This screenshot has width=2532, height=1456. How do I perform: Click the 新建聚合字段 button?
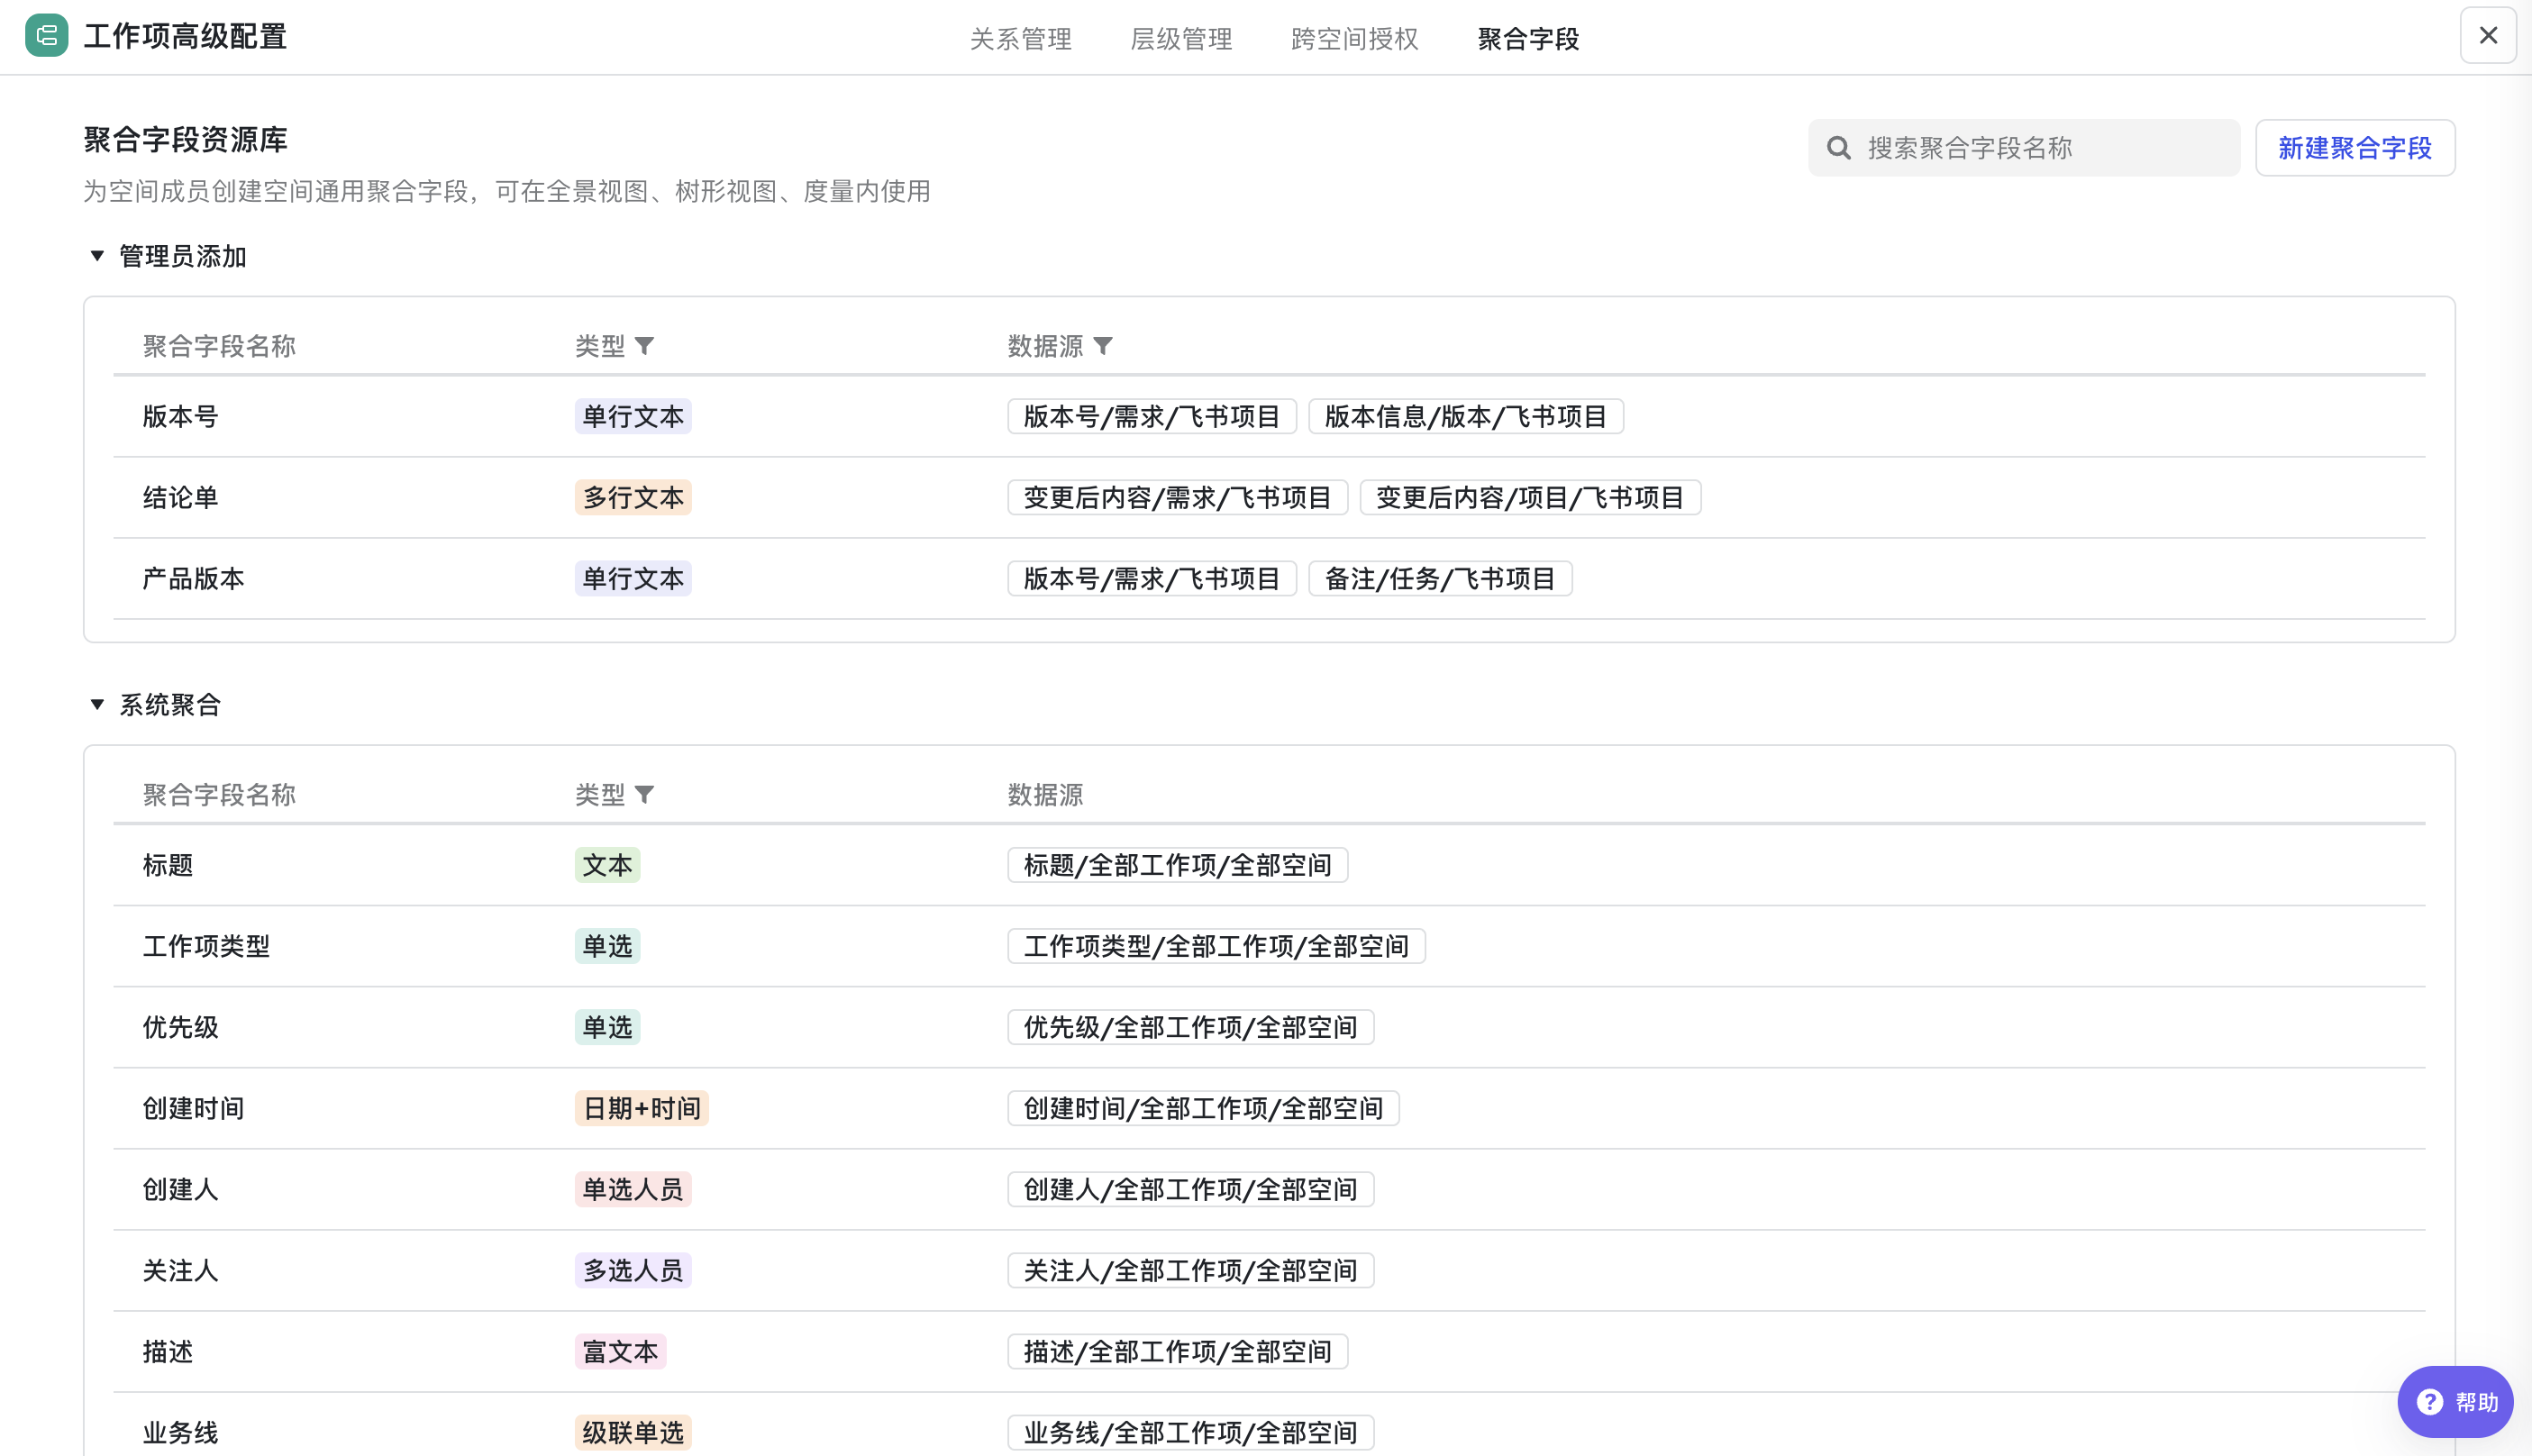tap(2355, 148)
